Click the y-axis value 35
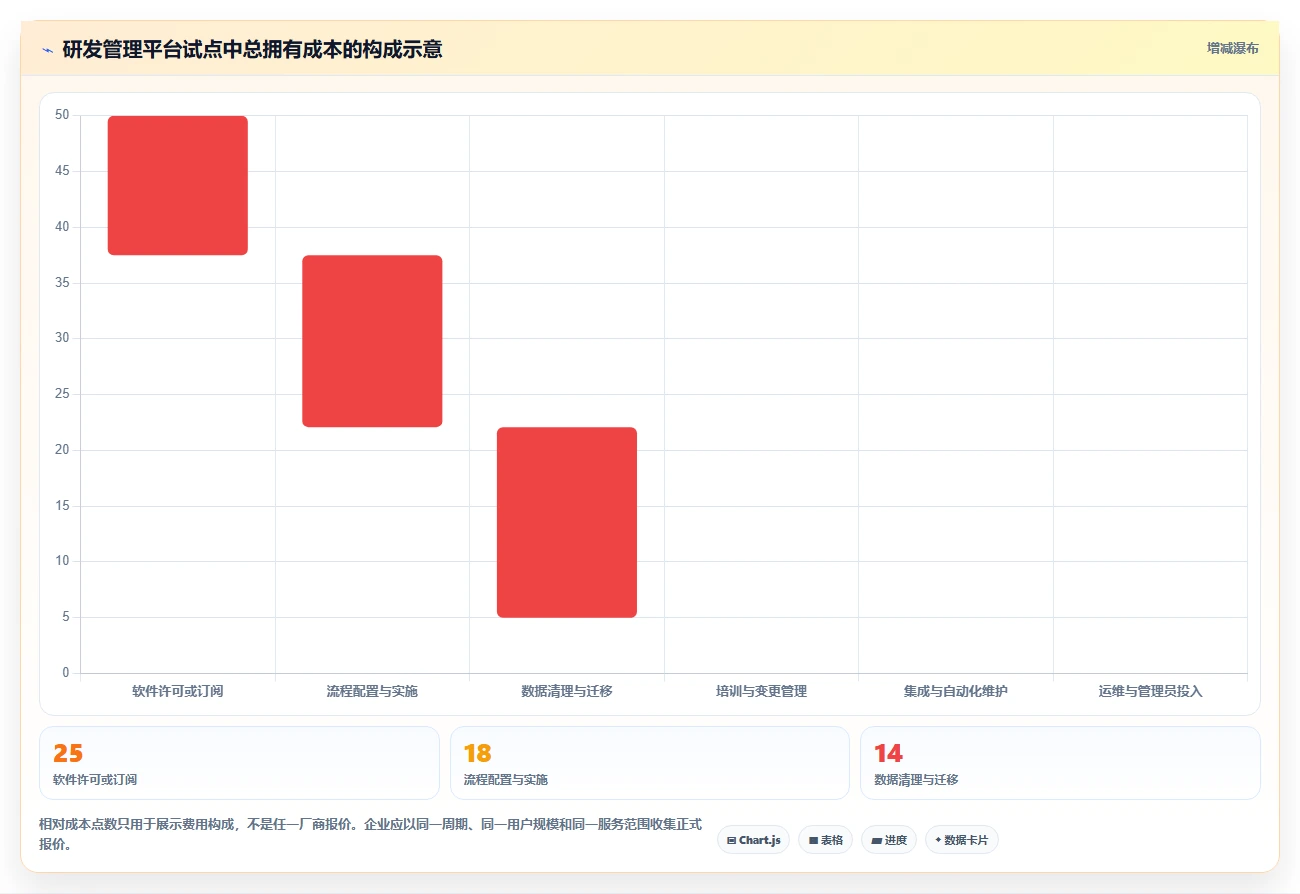The height and width of the screenshot is (894, 1300). (x=62, y=283)
